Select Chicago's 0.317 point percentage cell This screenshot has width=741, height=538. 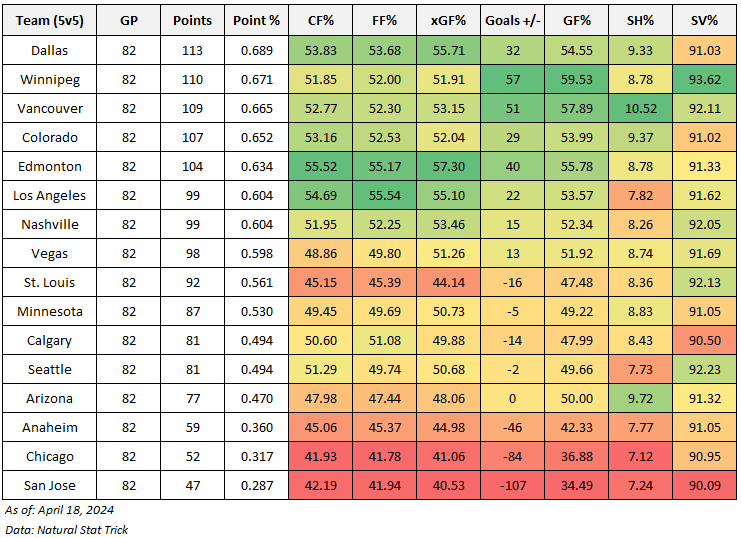[257, 457]
